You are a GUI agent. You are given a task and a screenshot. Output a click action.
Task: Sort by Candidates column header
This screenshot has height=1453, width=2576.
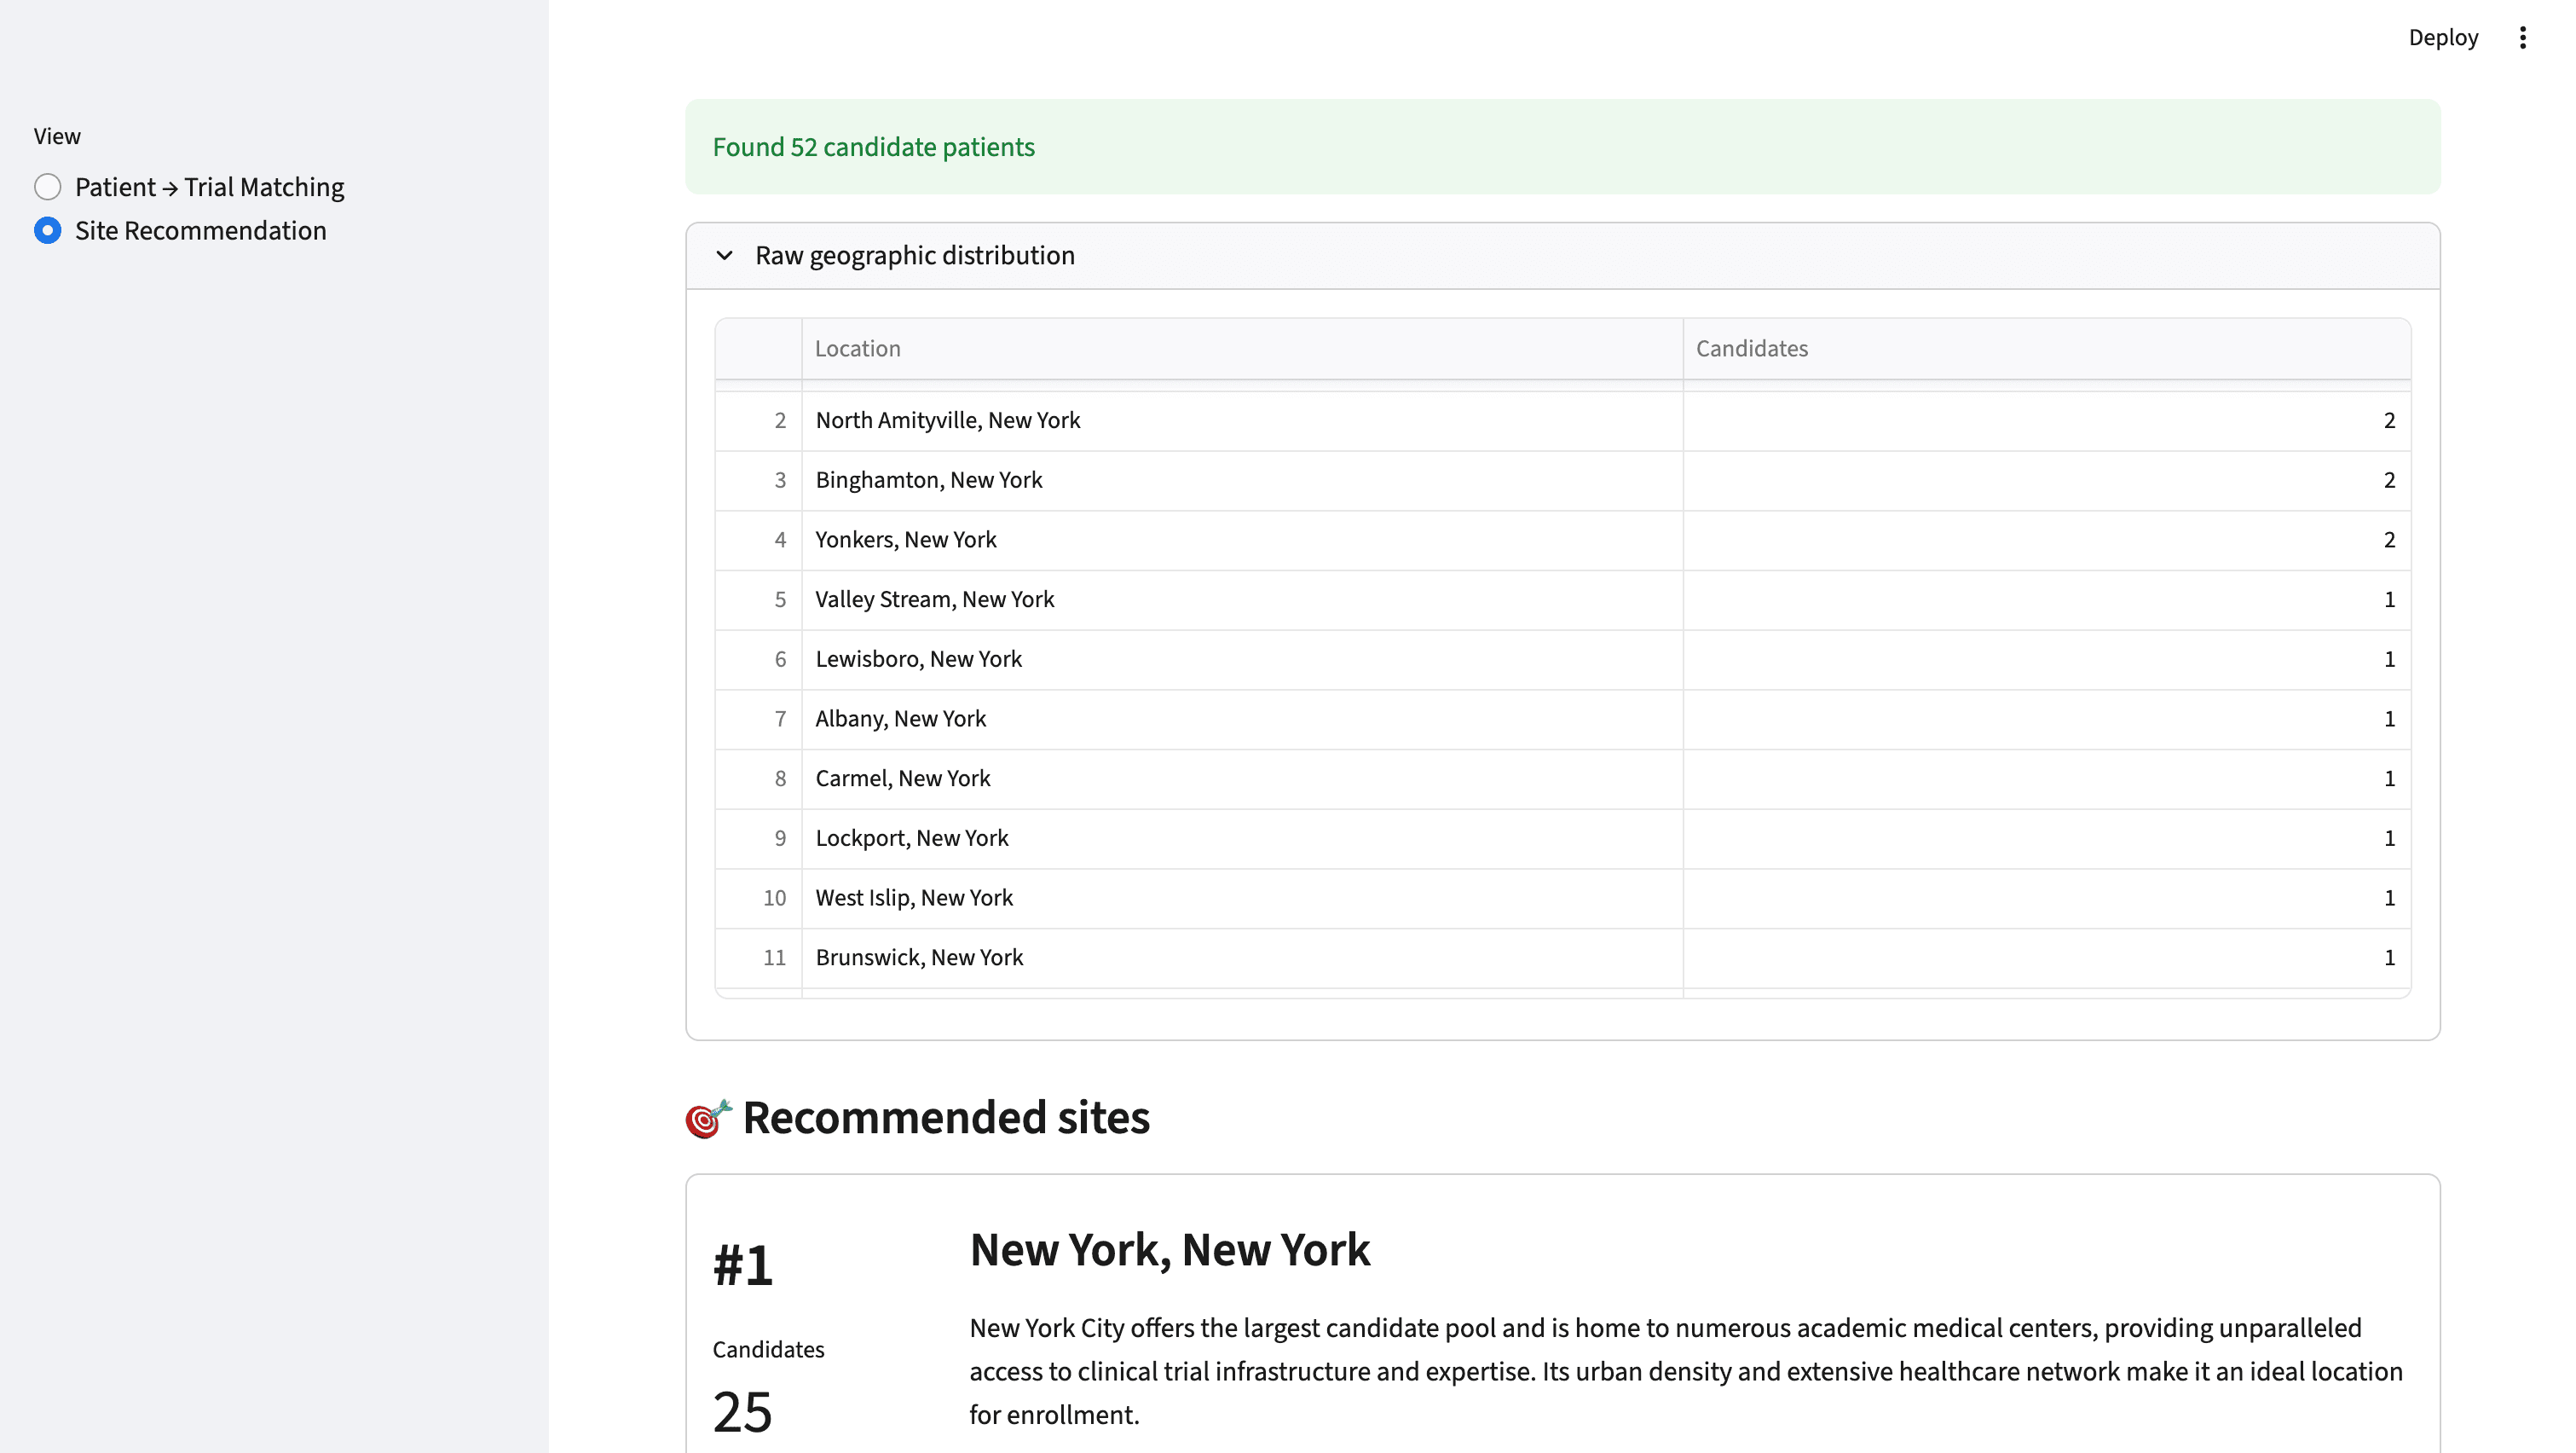(2046, 349)
